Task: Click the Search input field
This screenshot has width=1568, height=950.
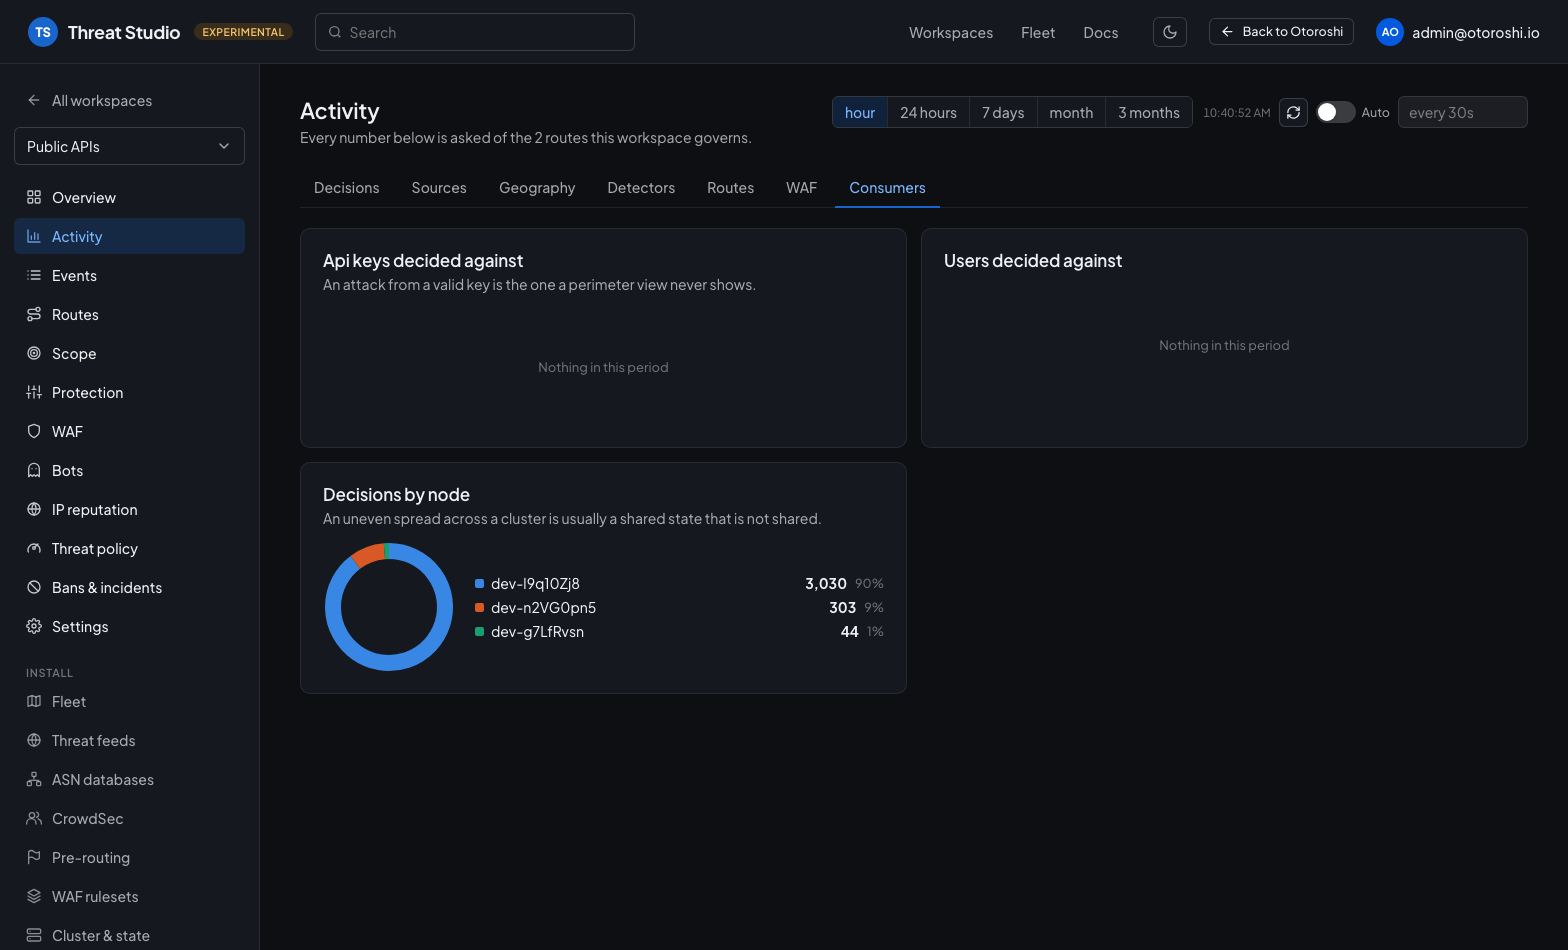Action: tap(475, 32)
